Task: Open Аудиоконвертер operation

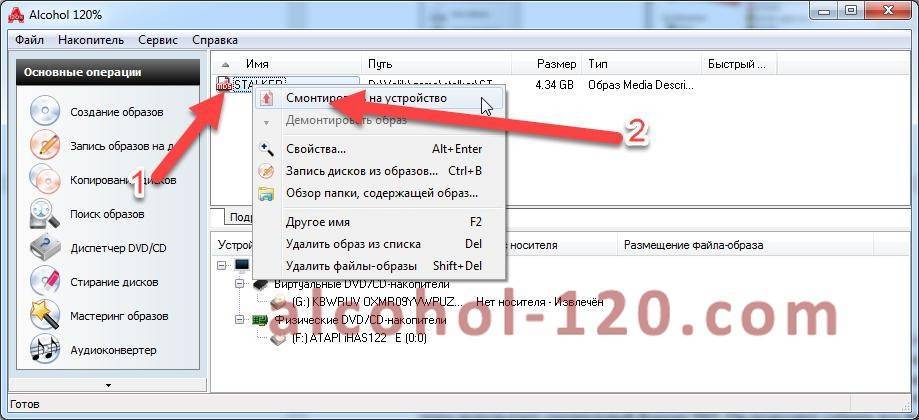Action: point(113,350)
